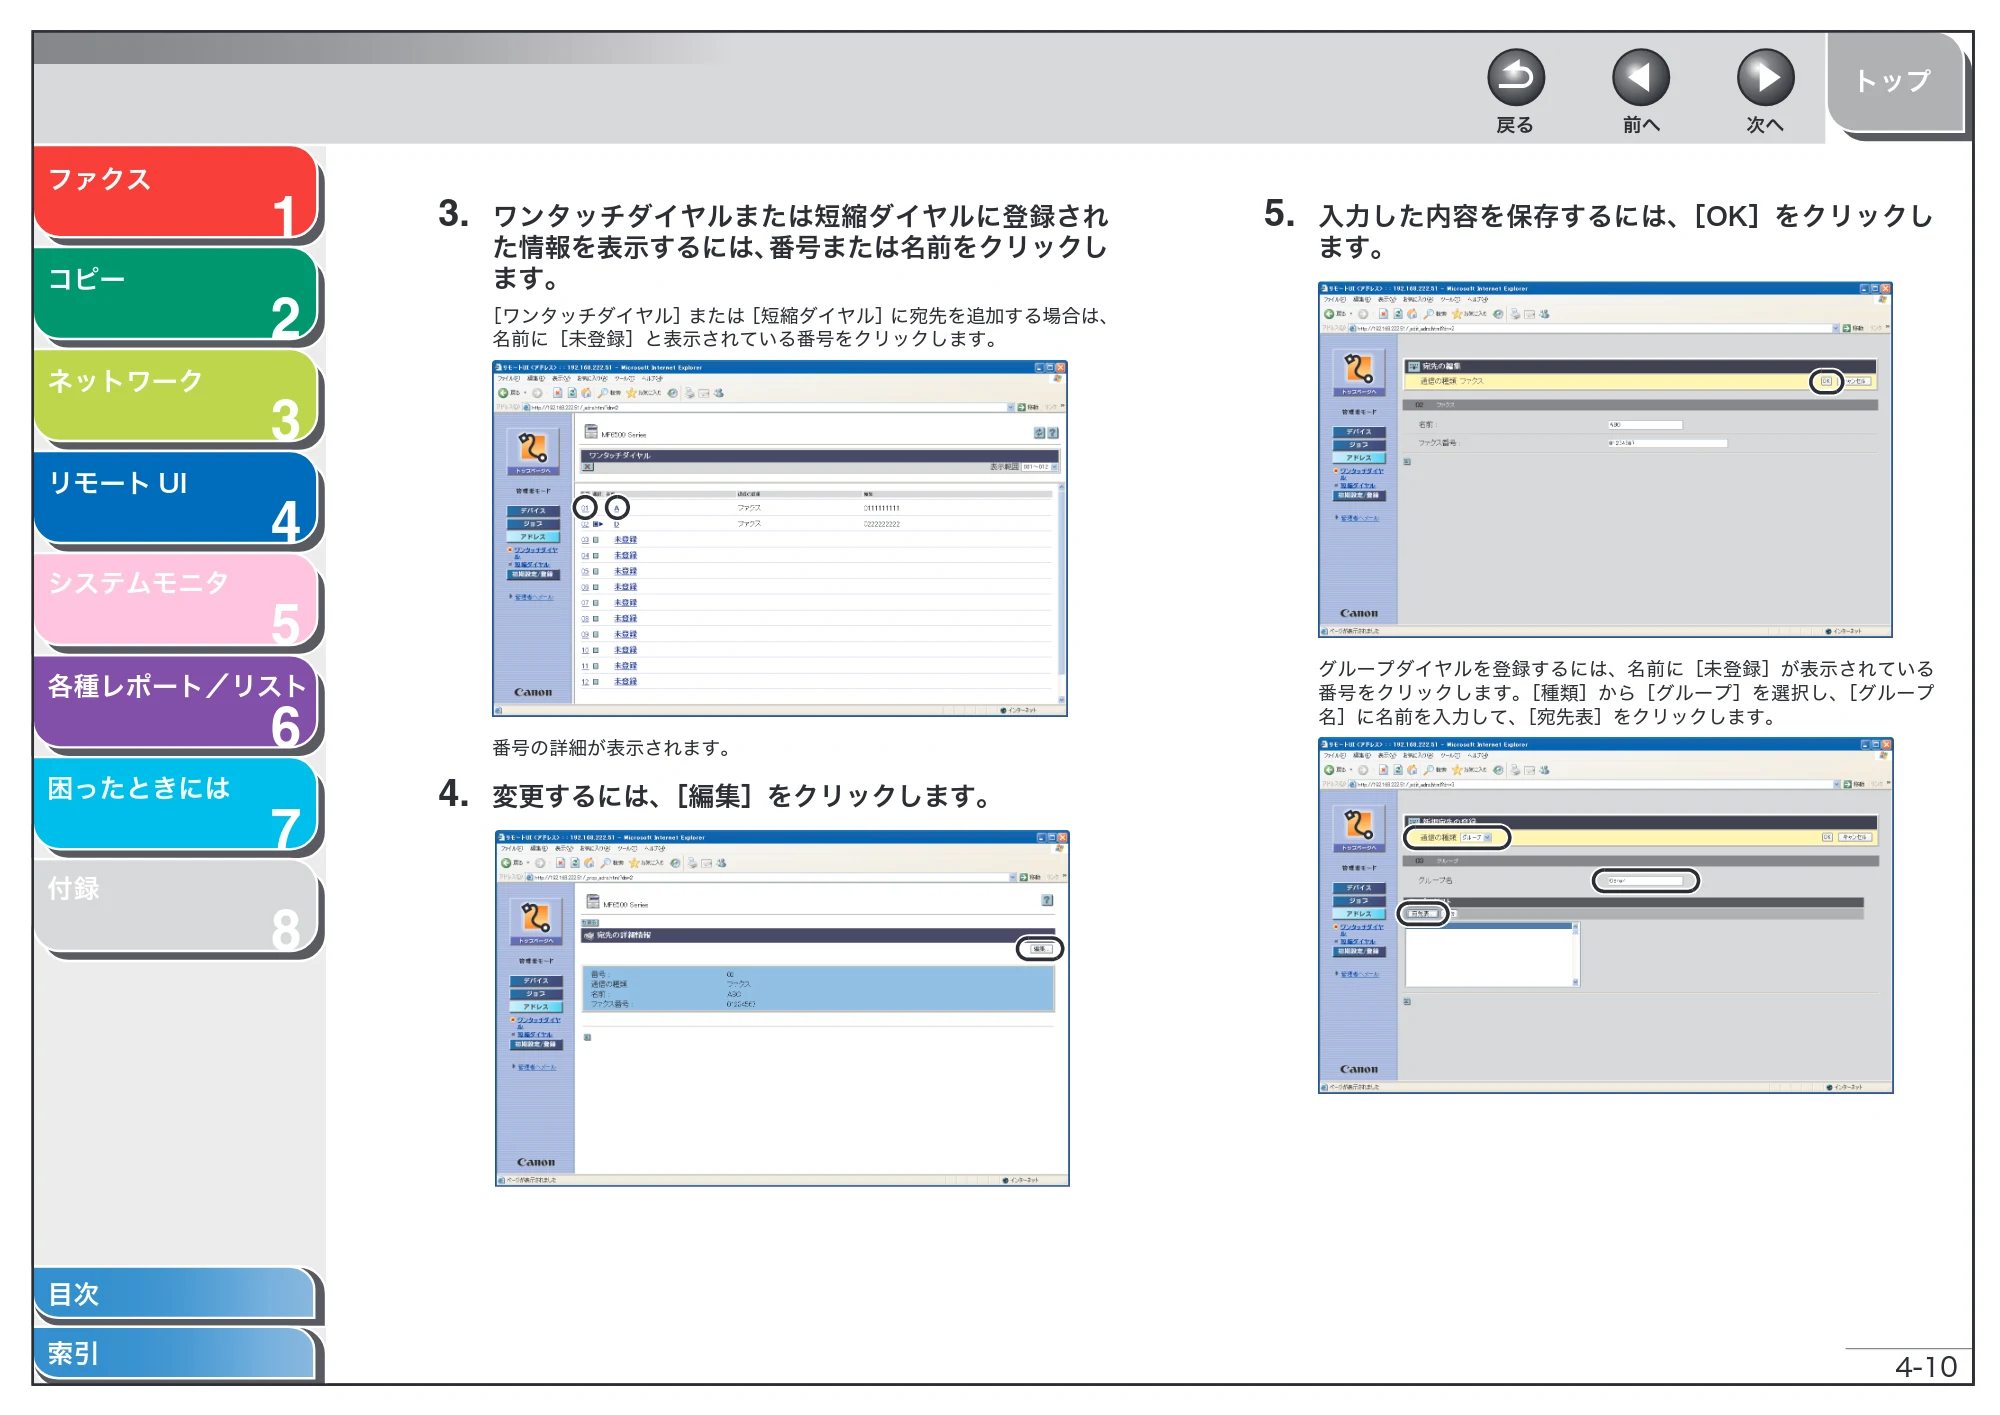Viewport: 2000px width, 1415px height.
Task: Click キャンセル button in group registration screenshot
Action: [1856, 837]
